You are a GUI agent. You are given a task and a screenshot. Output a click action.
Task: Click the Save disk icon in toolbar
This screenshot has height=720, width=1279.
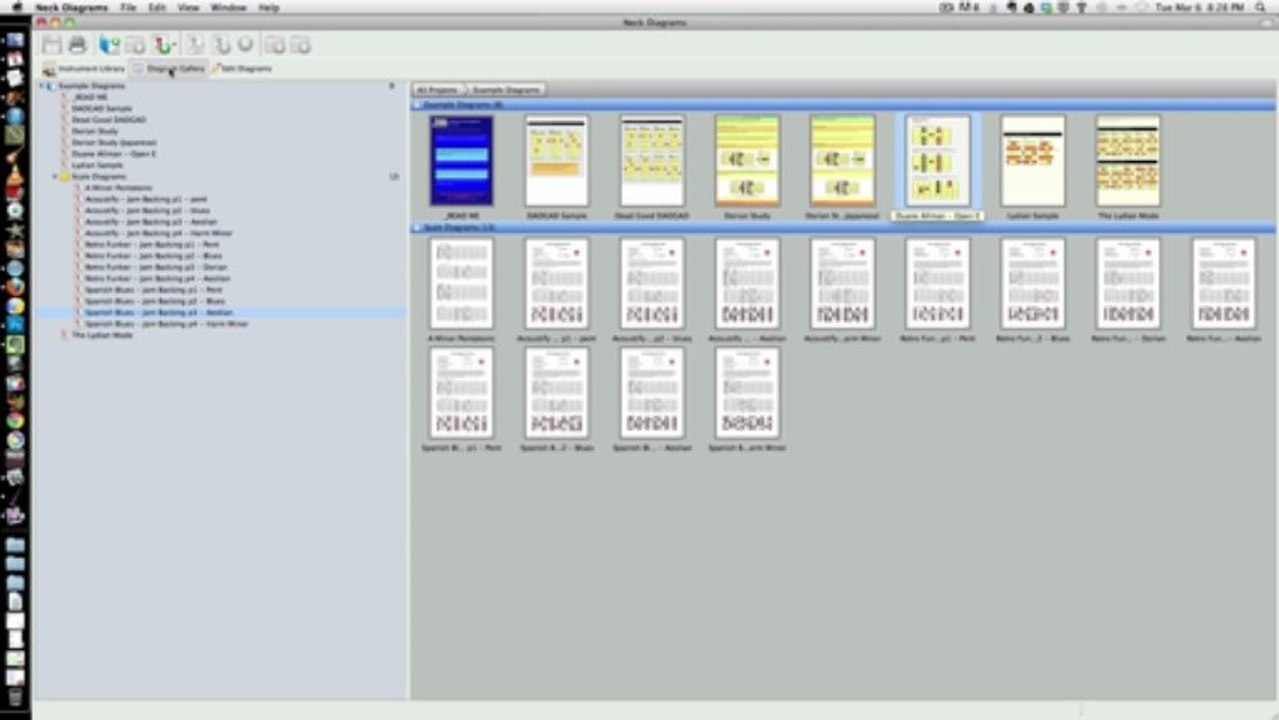tap(52, 45)
